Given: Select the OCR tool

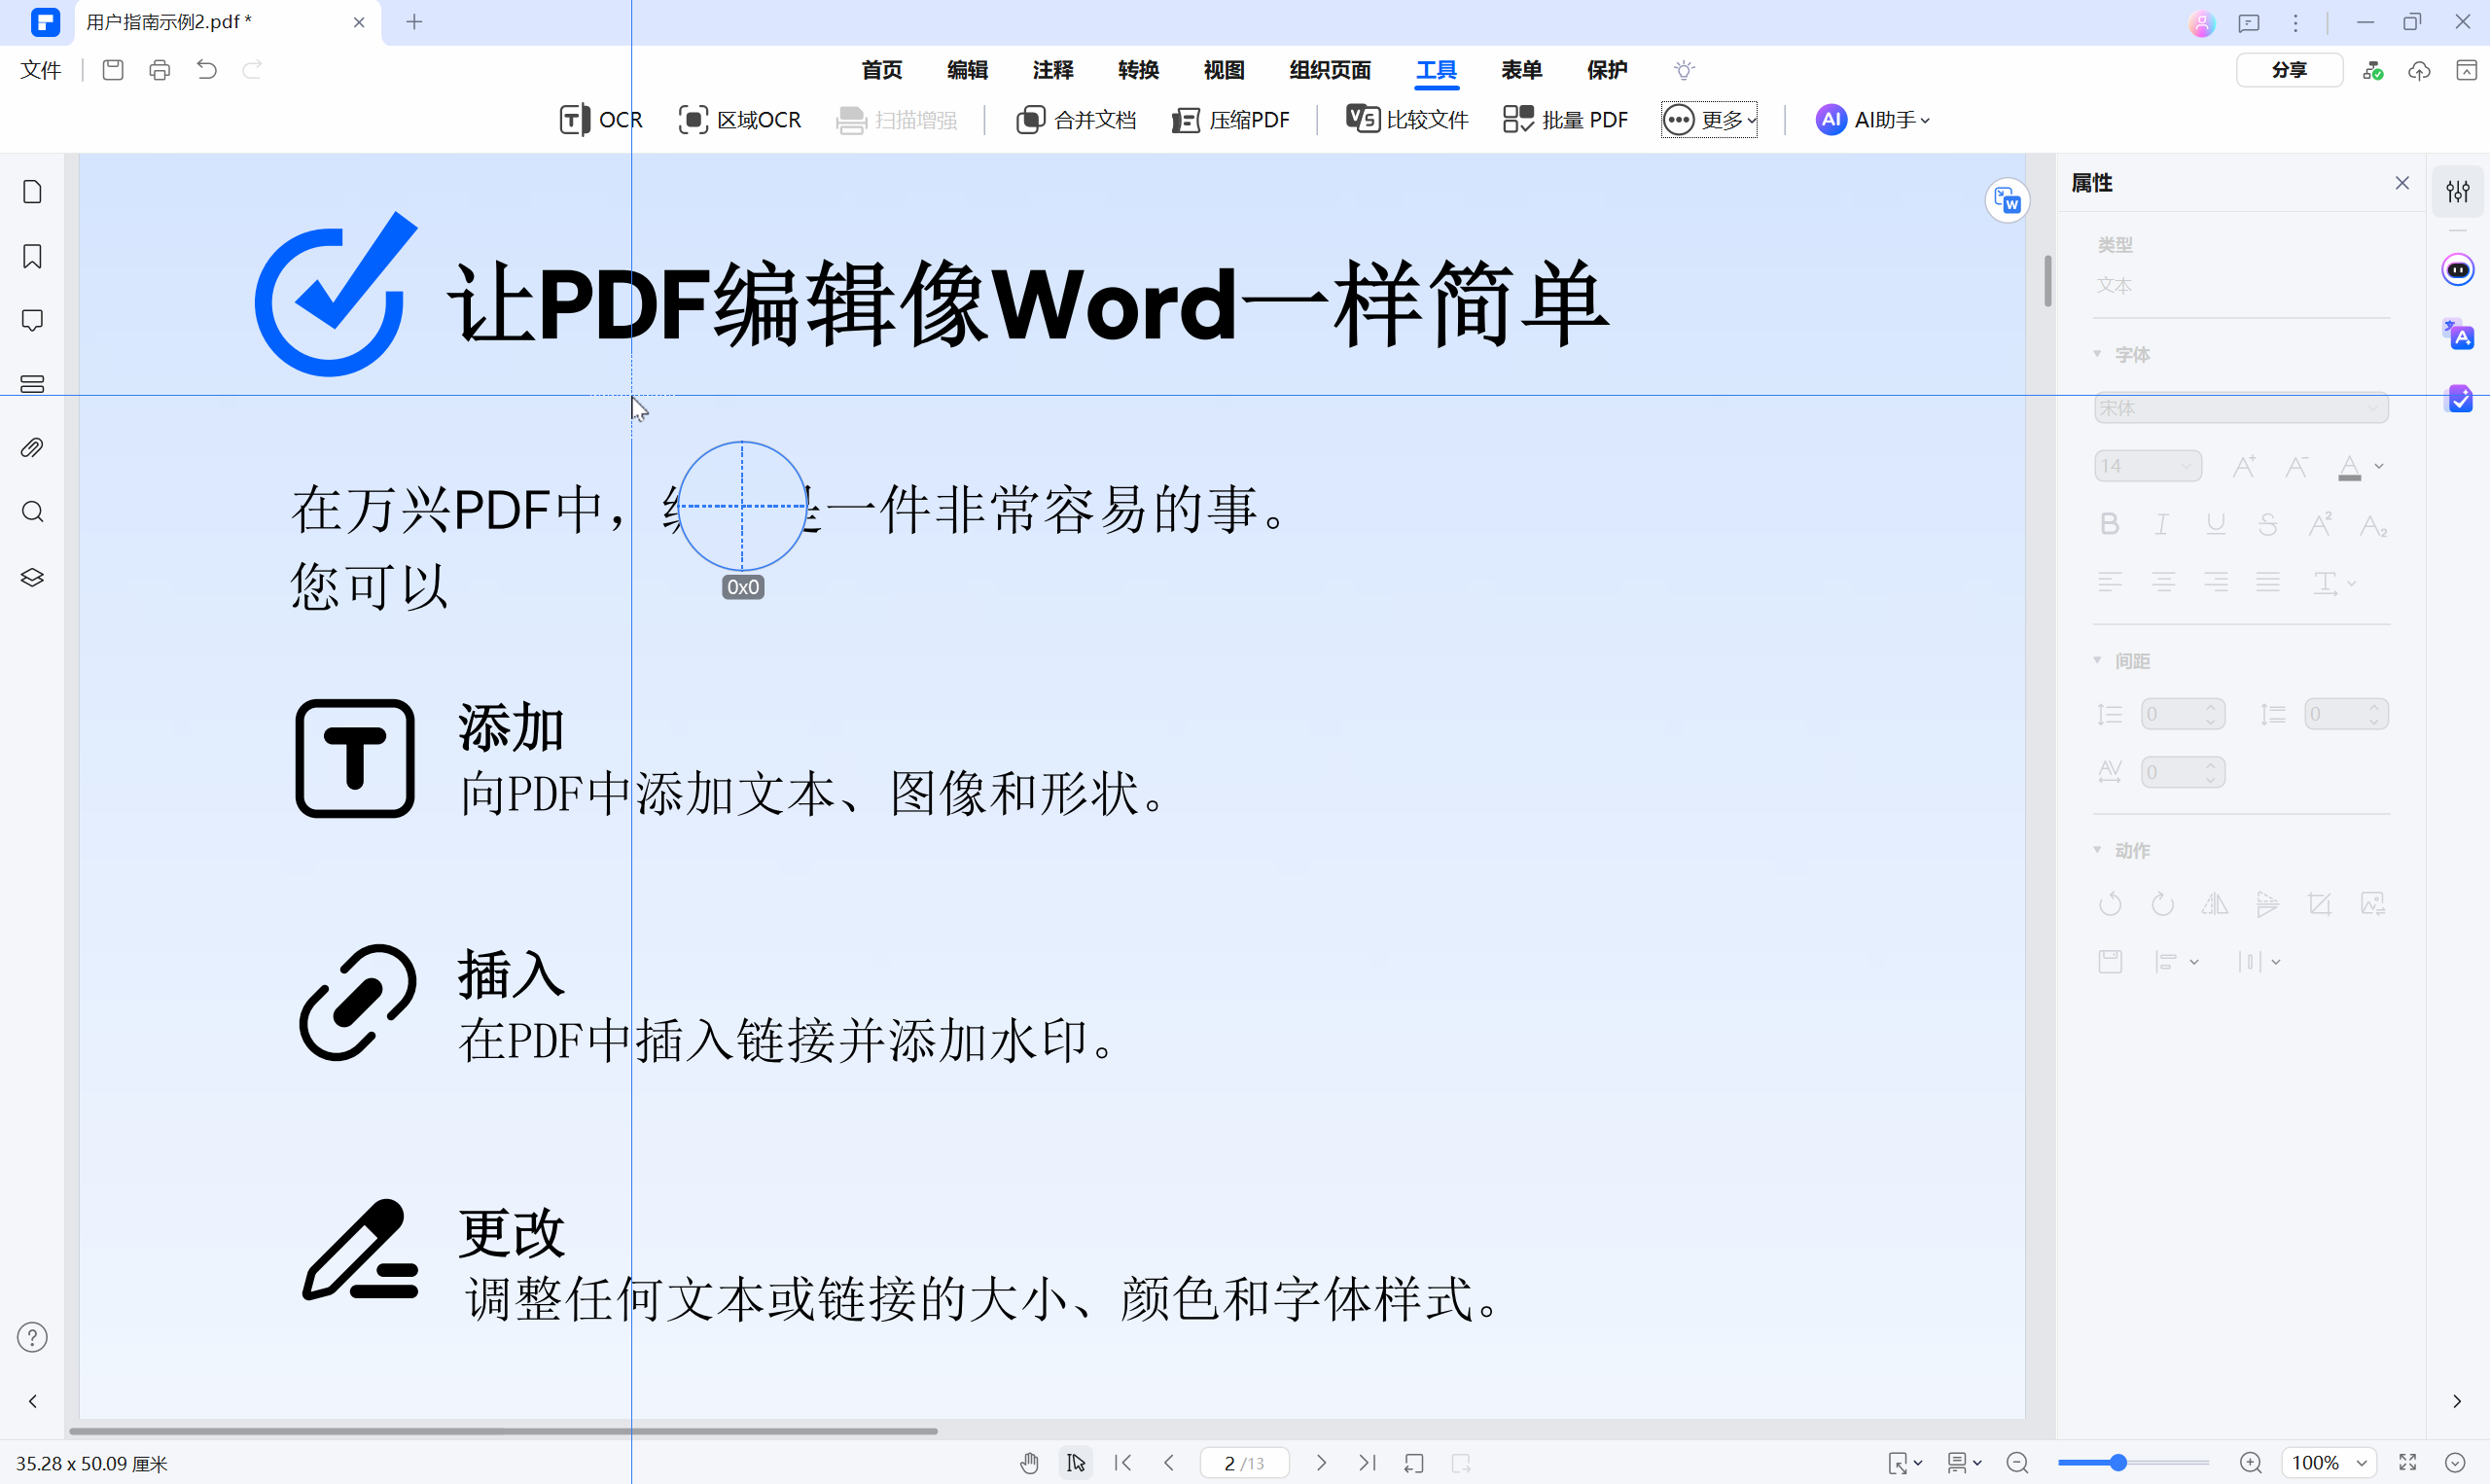Looking at the screenshot, I should pos(600,119).
